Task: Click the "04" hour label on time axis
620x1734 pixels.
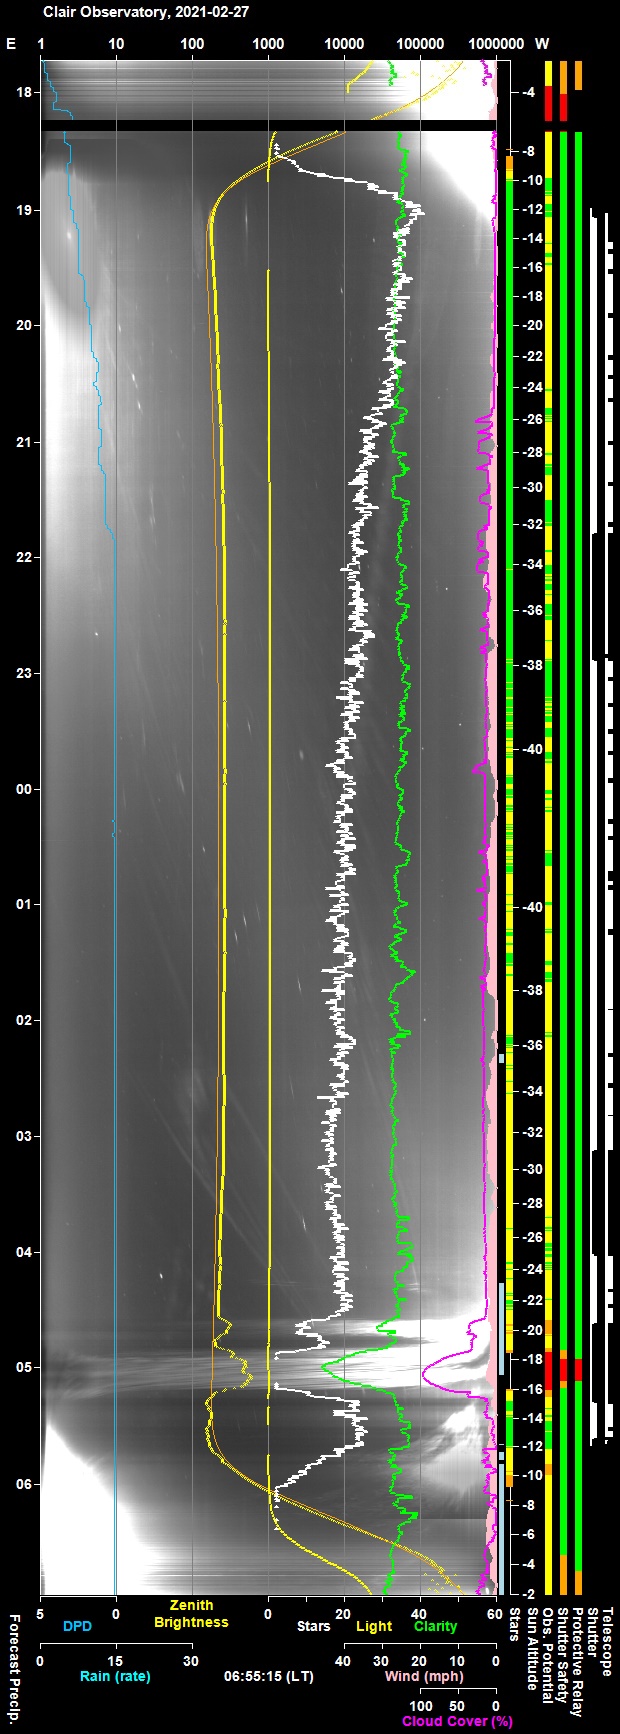Action: tap(24, 1252)
